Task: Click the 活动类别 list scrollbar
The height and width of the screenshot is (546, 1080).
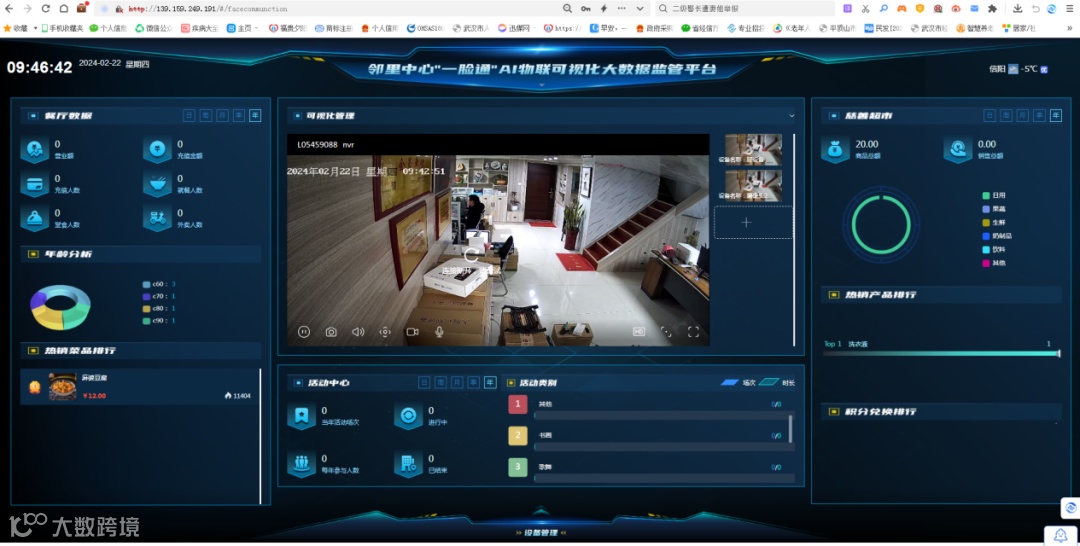Action: tap(790, 428)
